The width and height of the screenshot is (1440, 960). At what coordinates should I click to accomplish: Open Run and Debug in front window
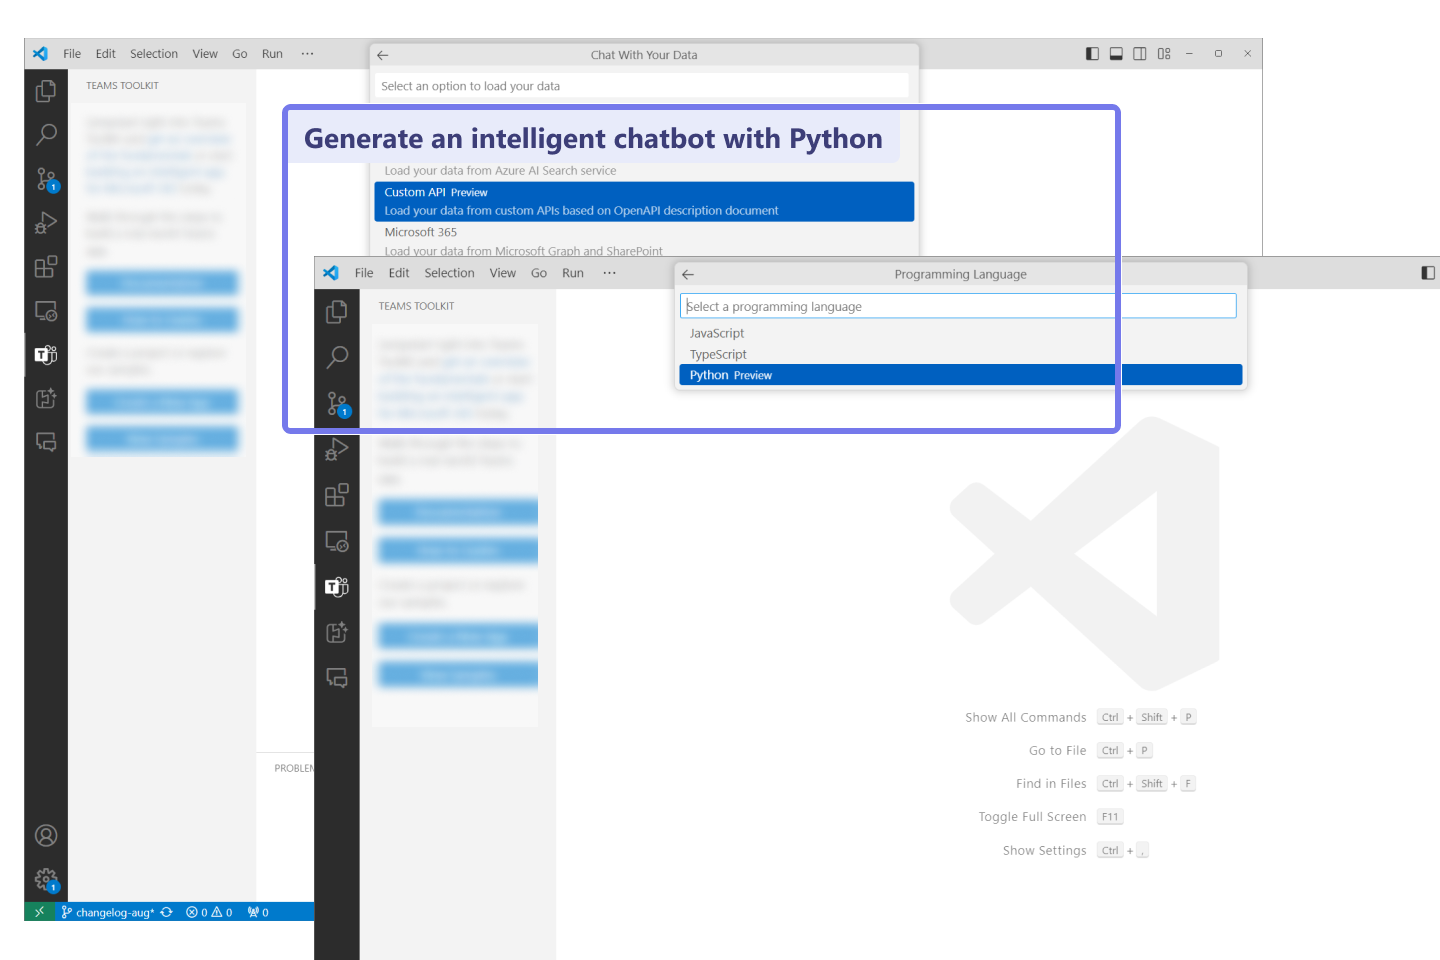(x=337, y=449)
